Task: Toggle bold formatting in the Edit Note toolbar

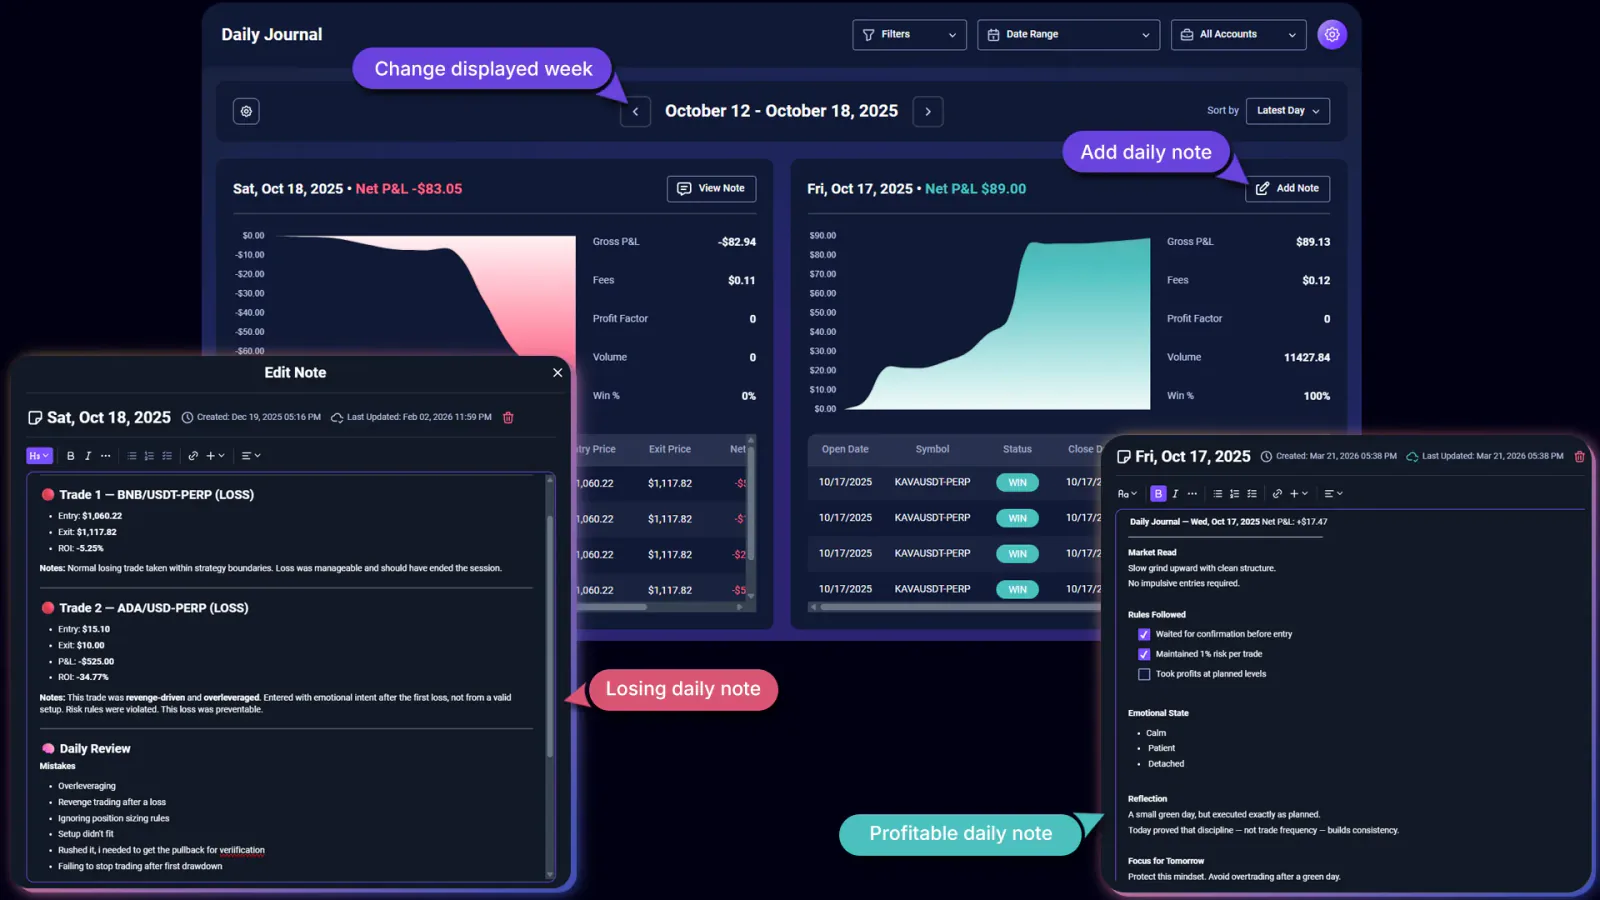Action: [x=70, y=455]
